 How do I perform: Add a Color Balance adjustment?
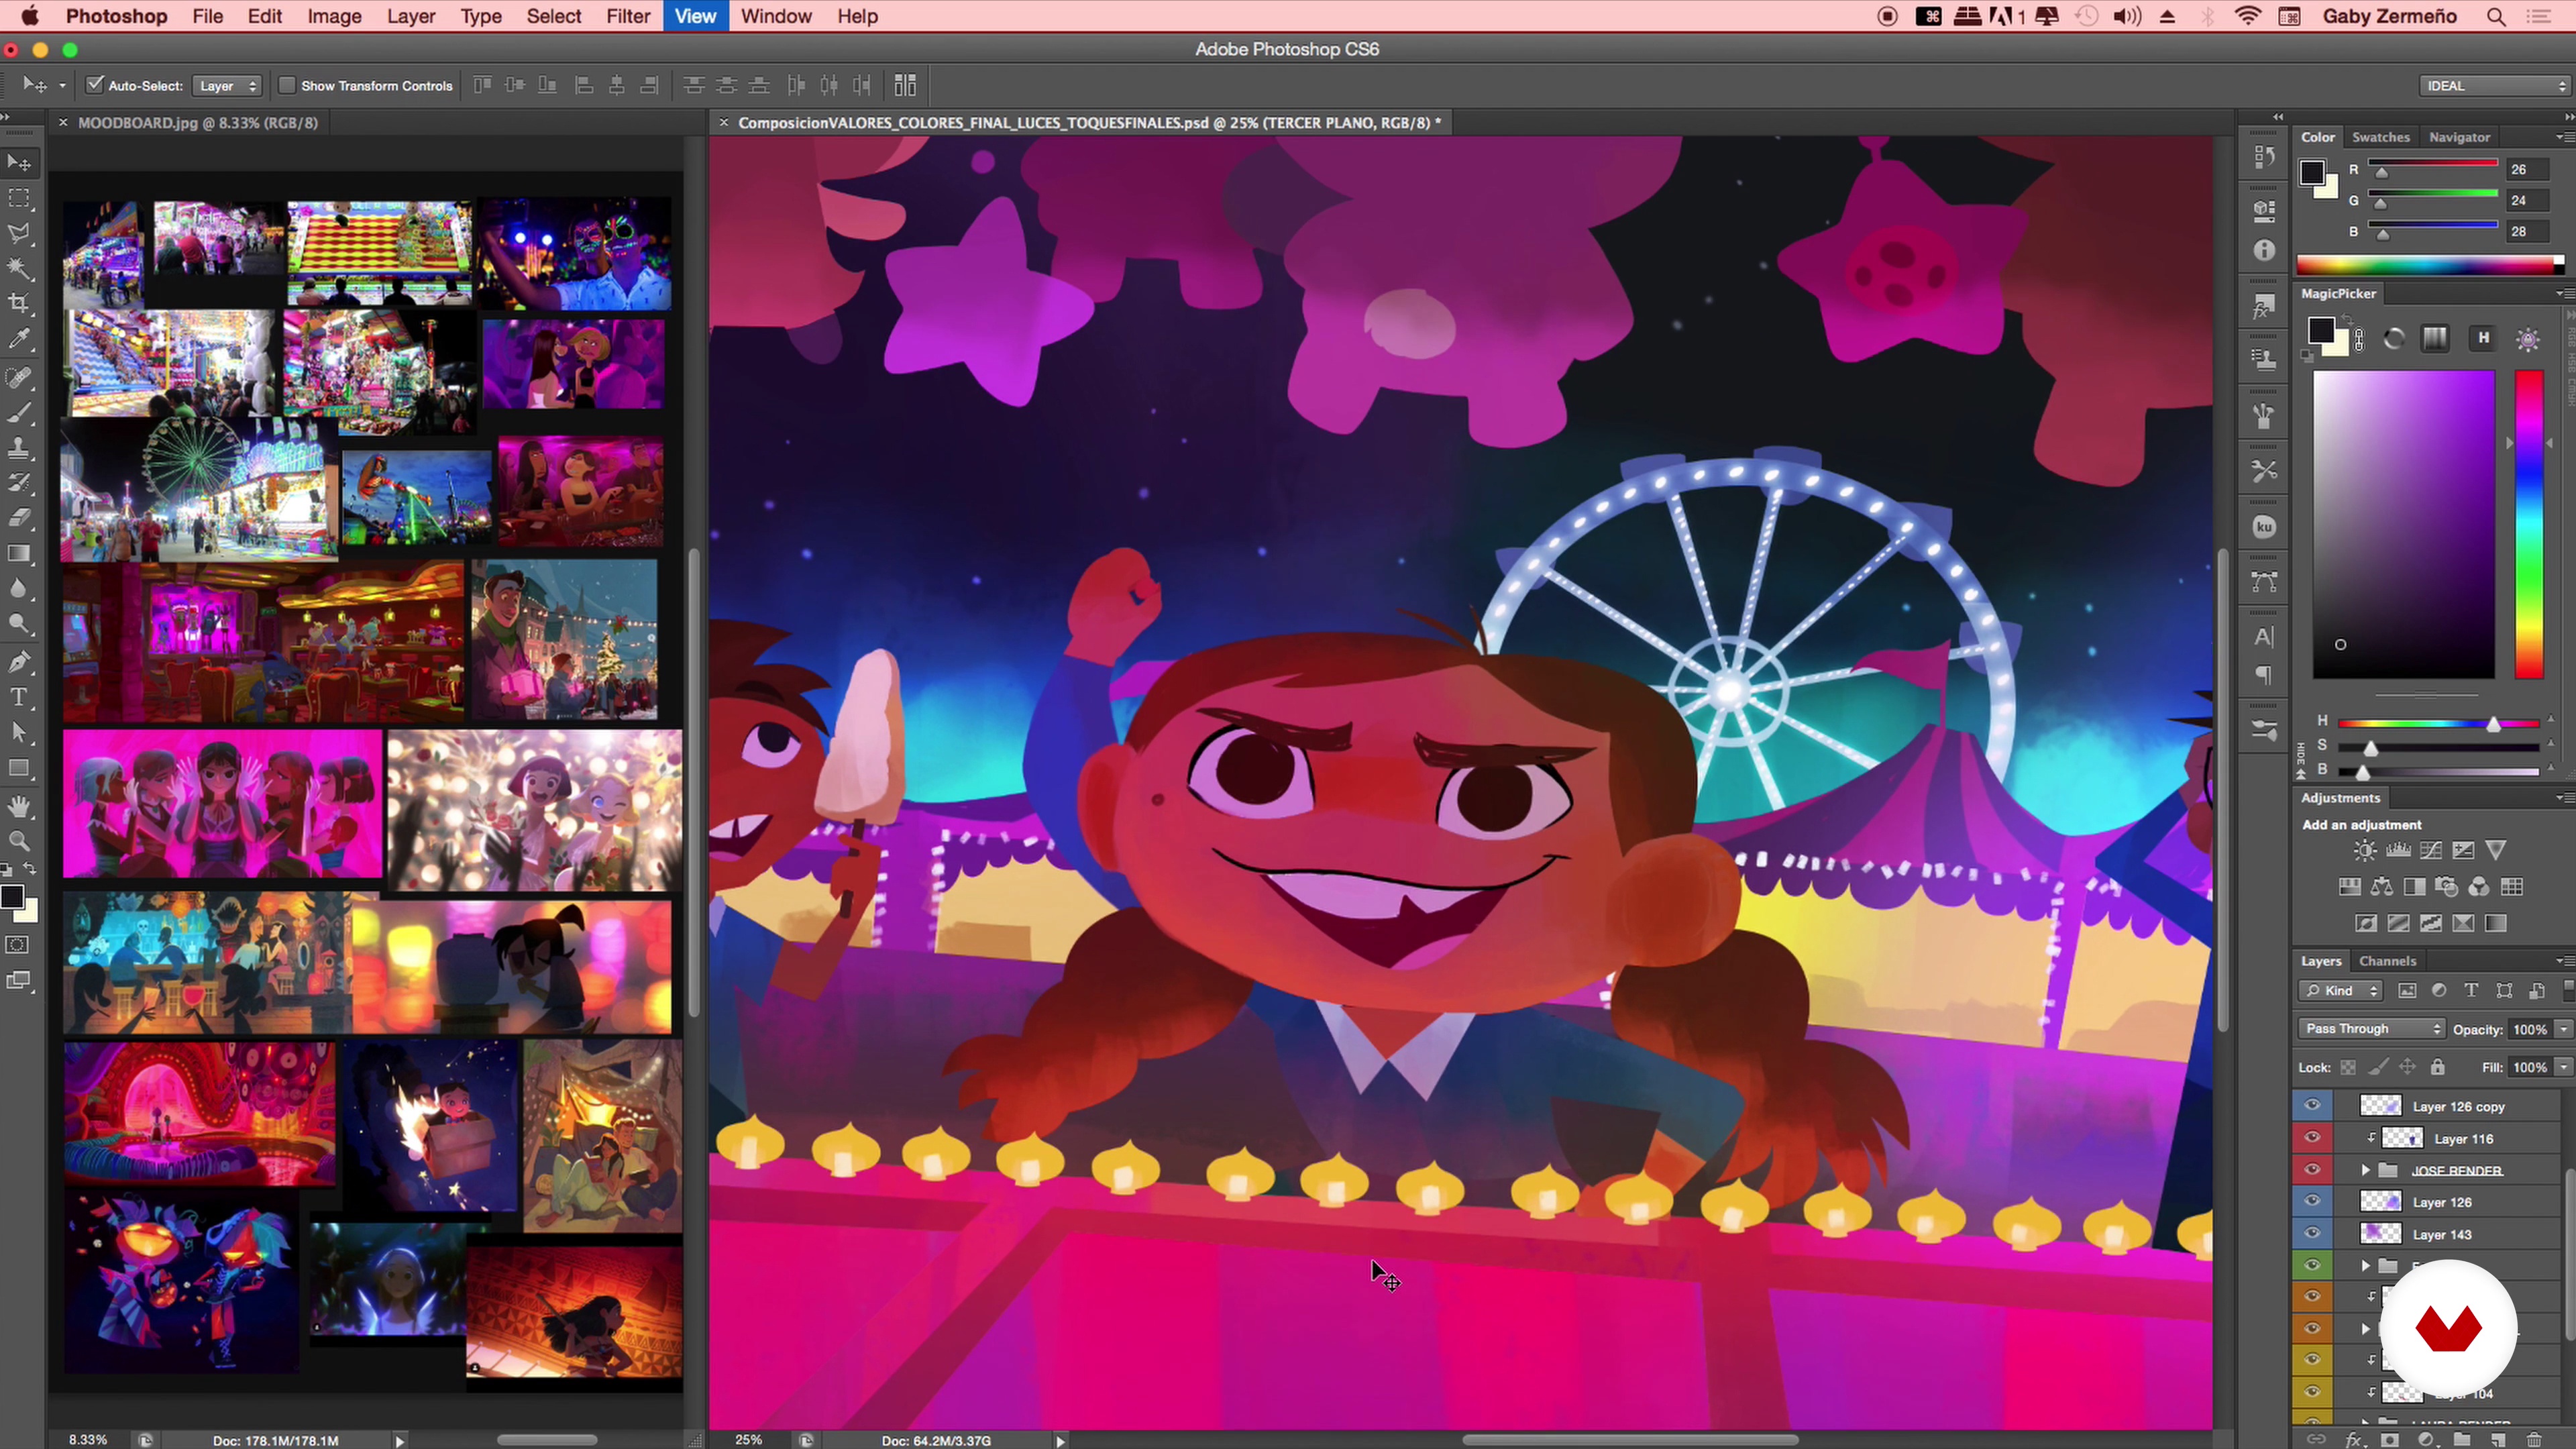coord(2382,887)
